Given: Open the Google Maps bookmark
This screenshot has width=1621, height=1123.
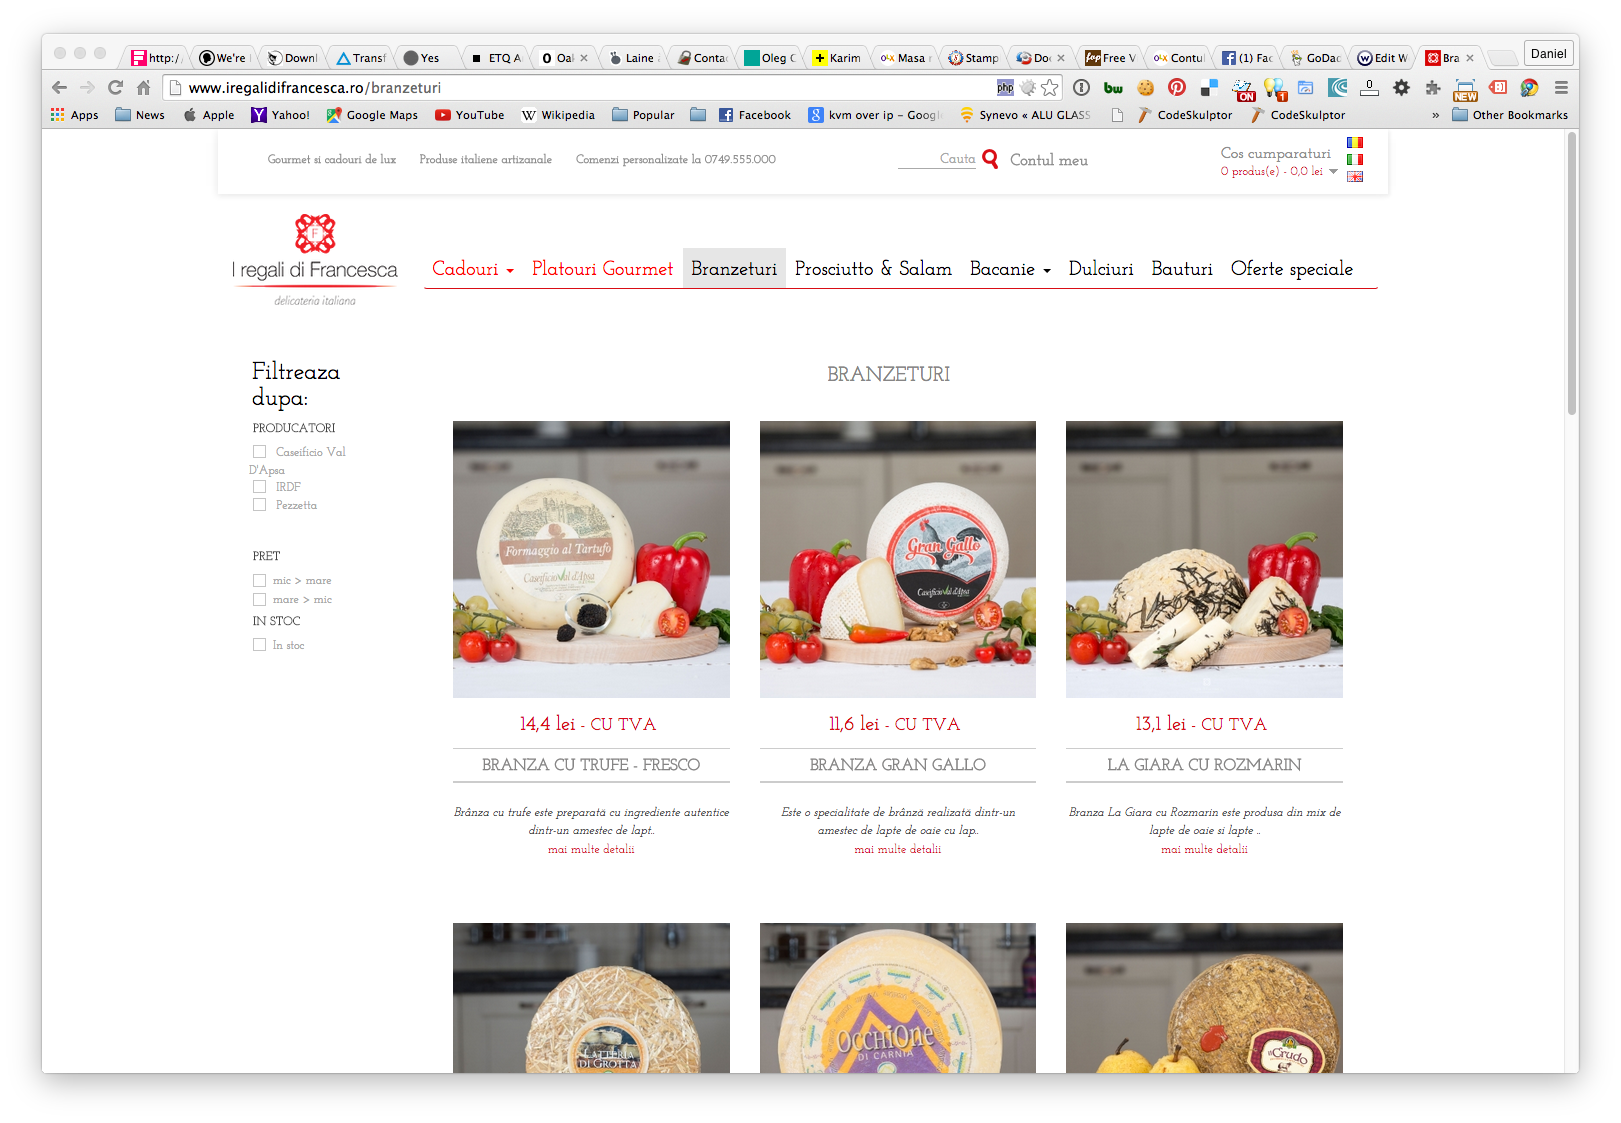Looking at the screenshot, I should (372, 115).
